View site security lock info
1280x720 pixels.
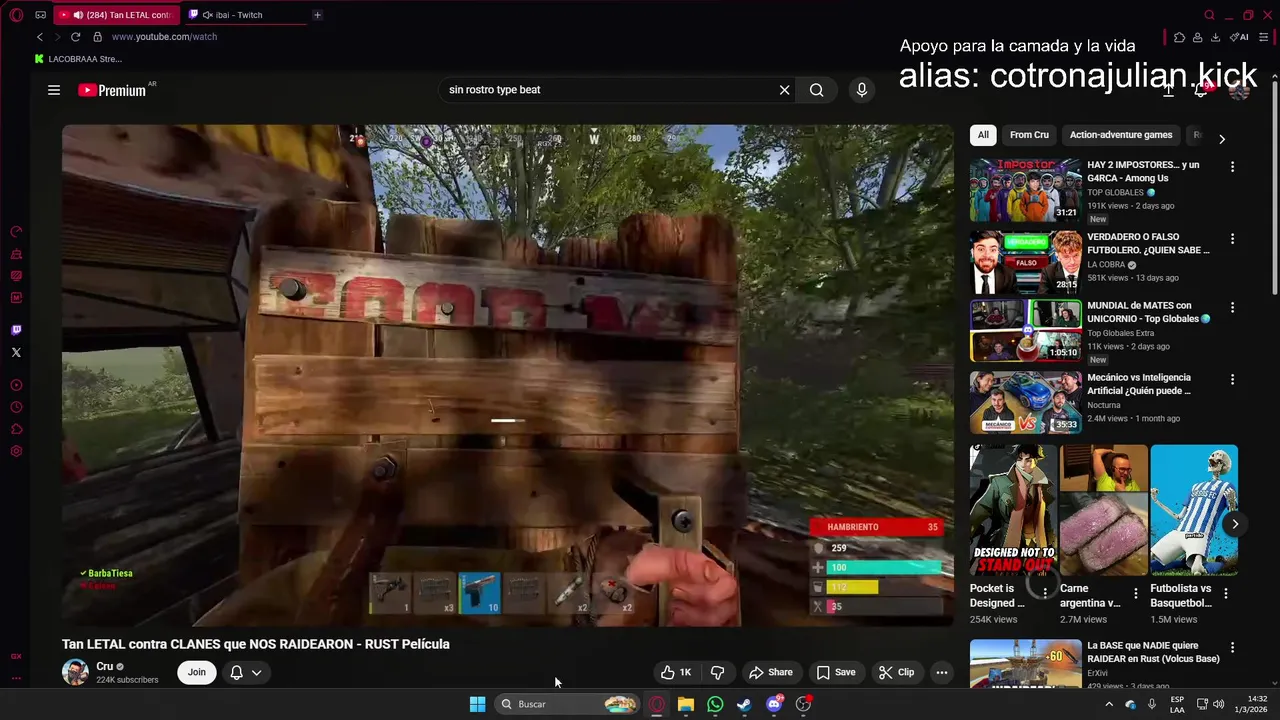click(97, 37)
